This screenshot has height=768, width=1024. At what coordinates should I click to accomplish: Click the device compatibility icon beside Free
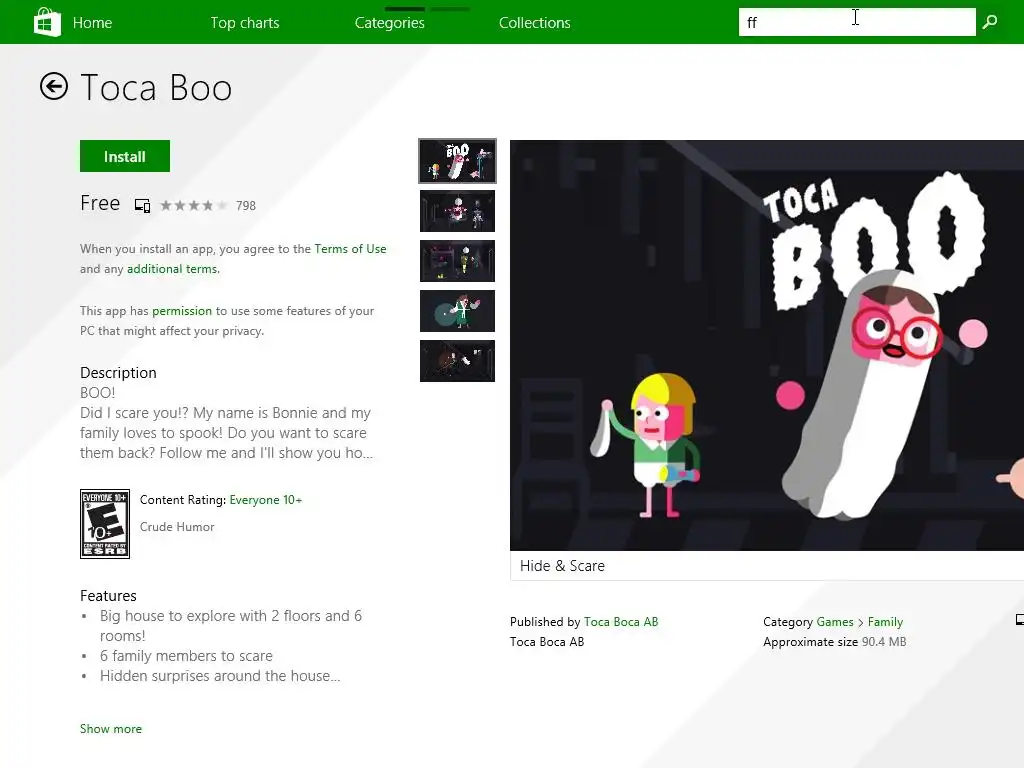point(142,205)
